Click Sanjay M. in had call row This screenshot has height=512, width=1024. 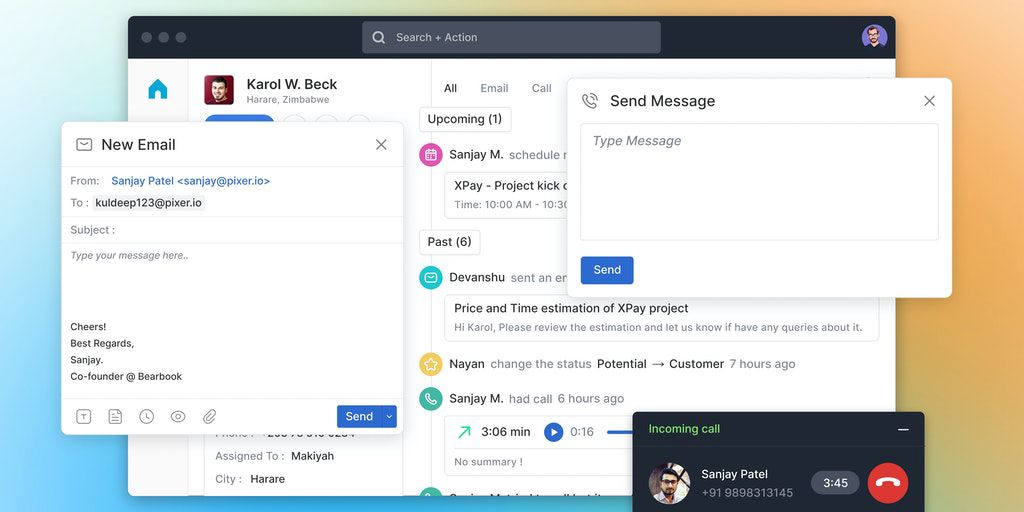coord(476,398)
